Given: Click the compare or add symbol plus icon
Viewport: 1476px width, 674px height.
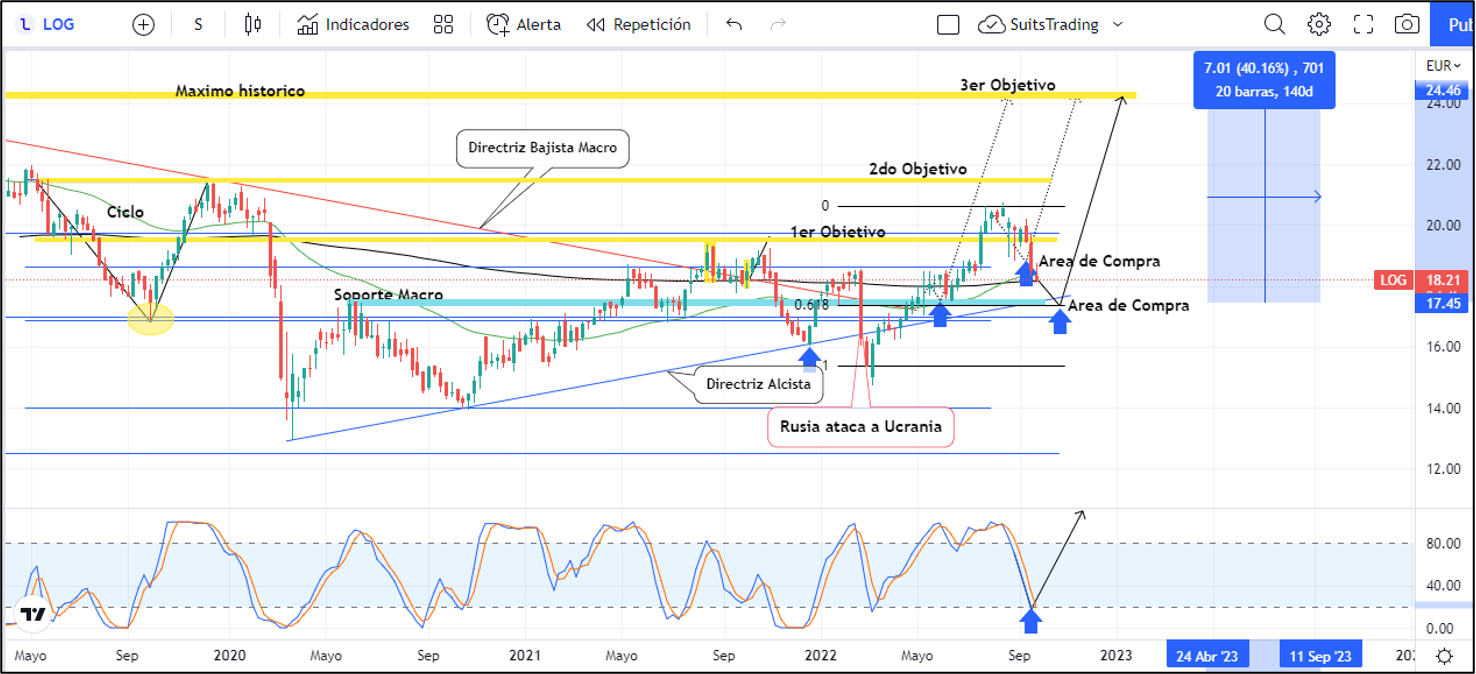Looking at the screenshot, I should point(144,24).
